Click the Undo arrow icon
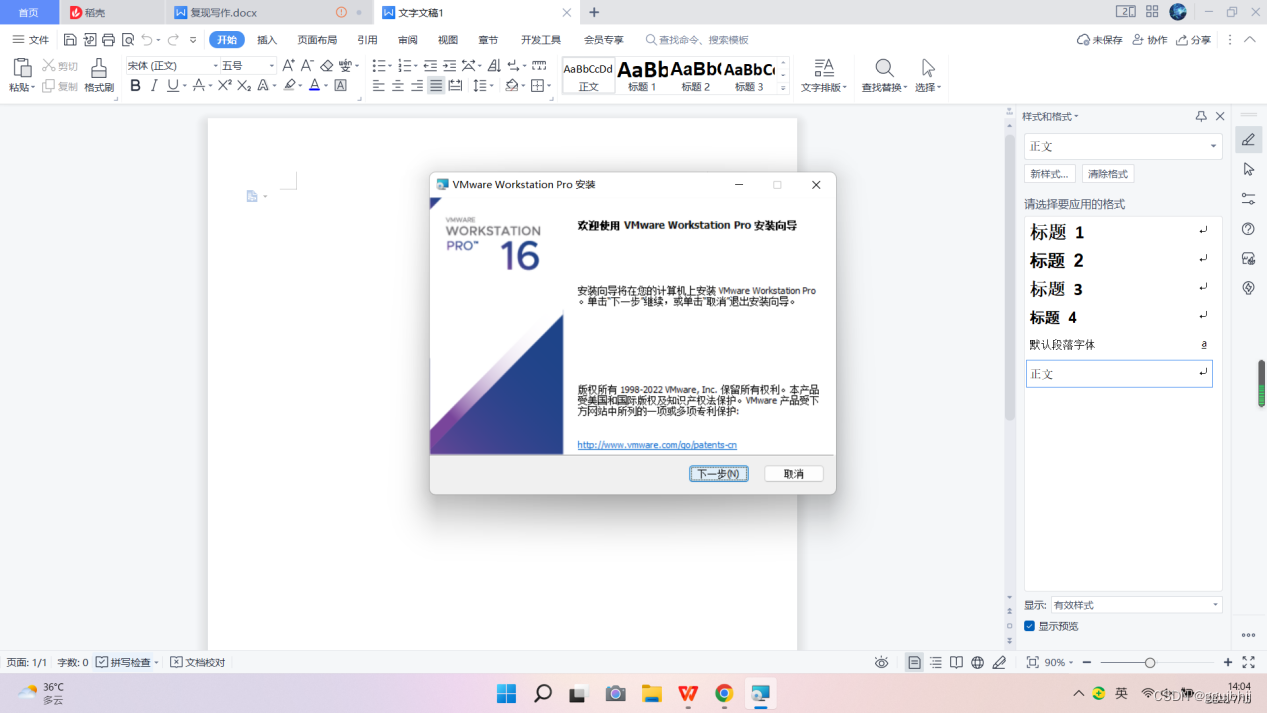The height and width of the screenshot is (713, 1267). (147, 40)
